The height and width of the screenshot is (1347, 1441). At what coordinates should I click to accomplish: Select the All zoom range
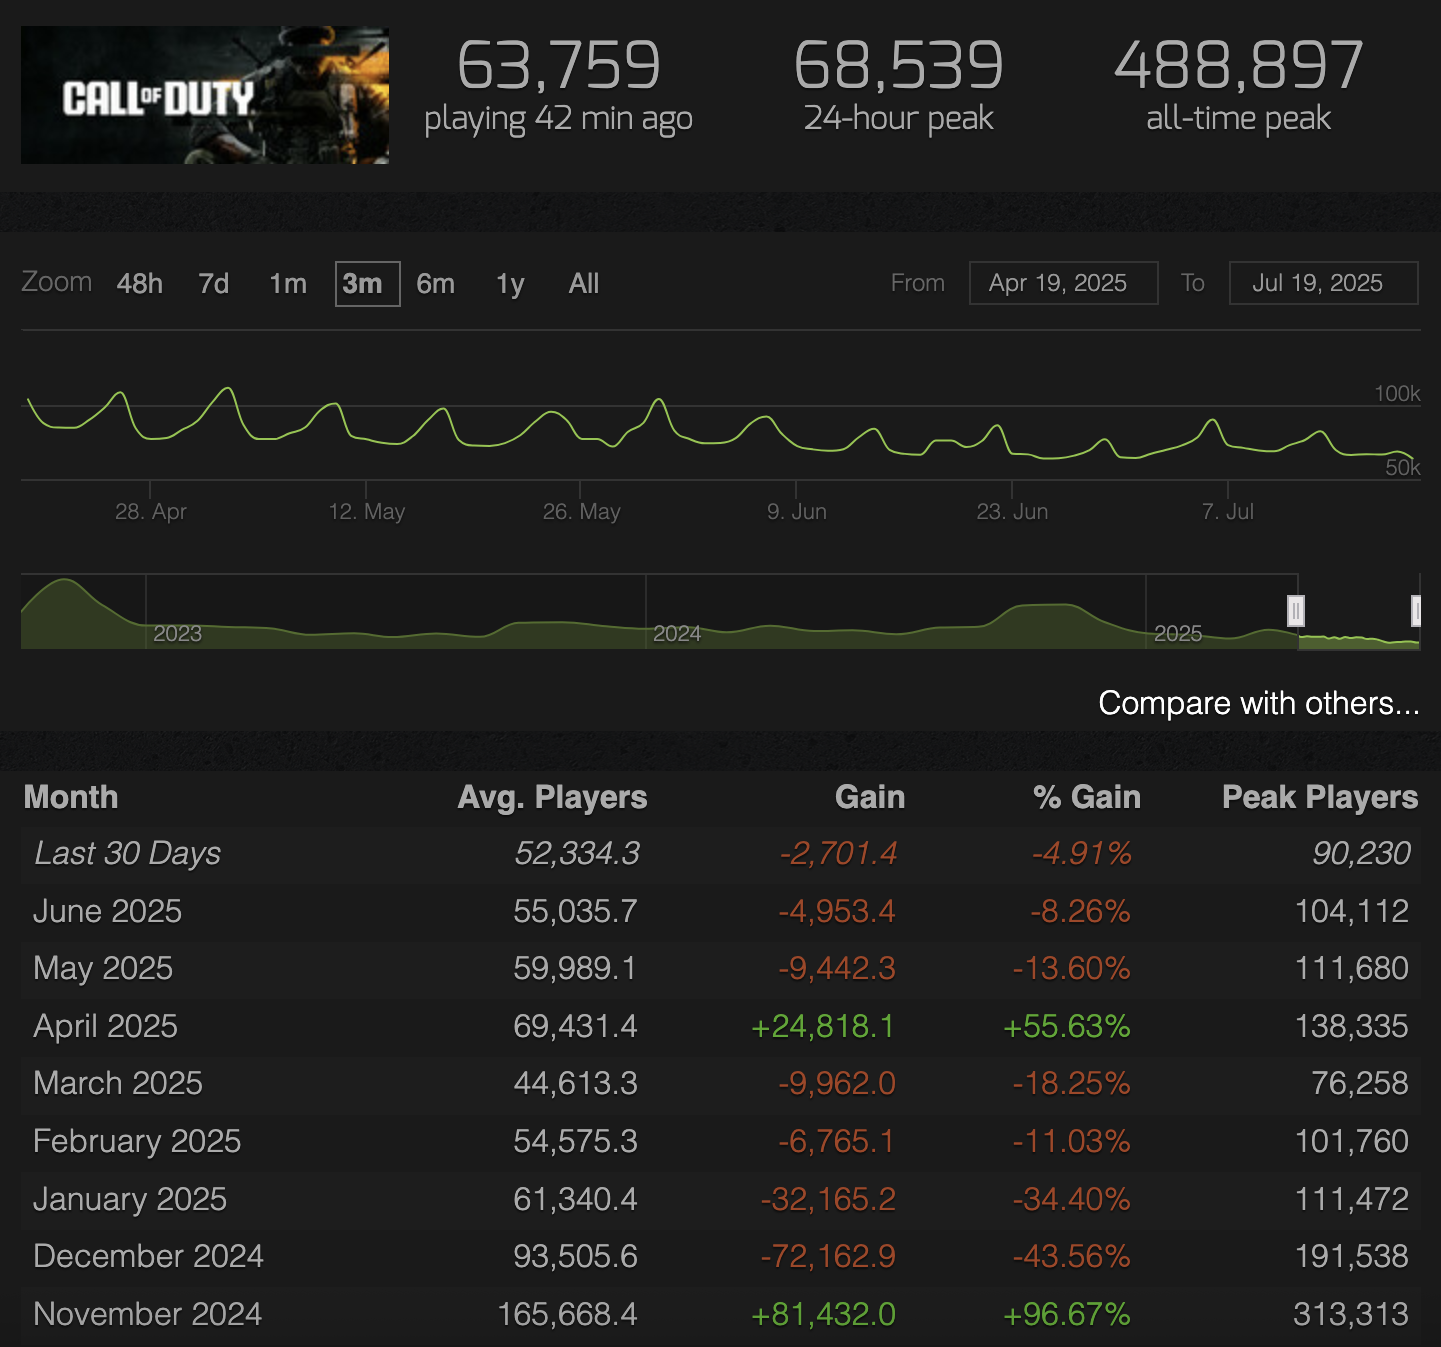(x=584, y=284)
